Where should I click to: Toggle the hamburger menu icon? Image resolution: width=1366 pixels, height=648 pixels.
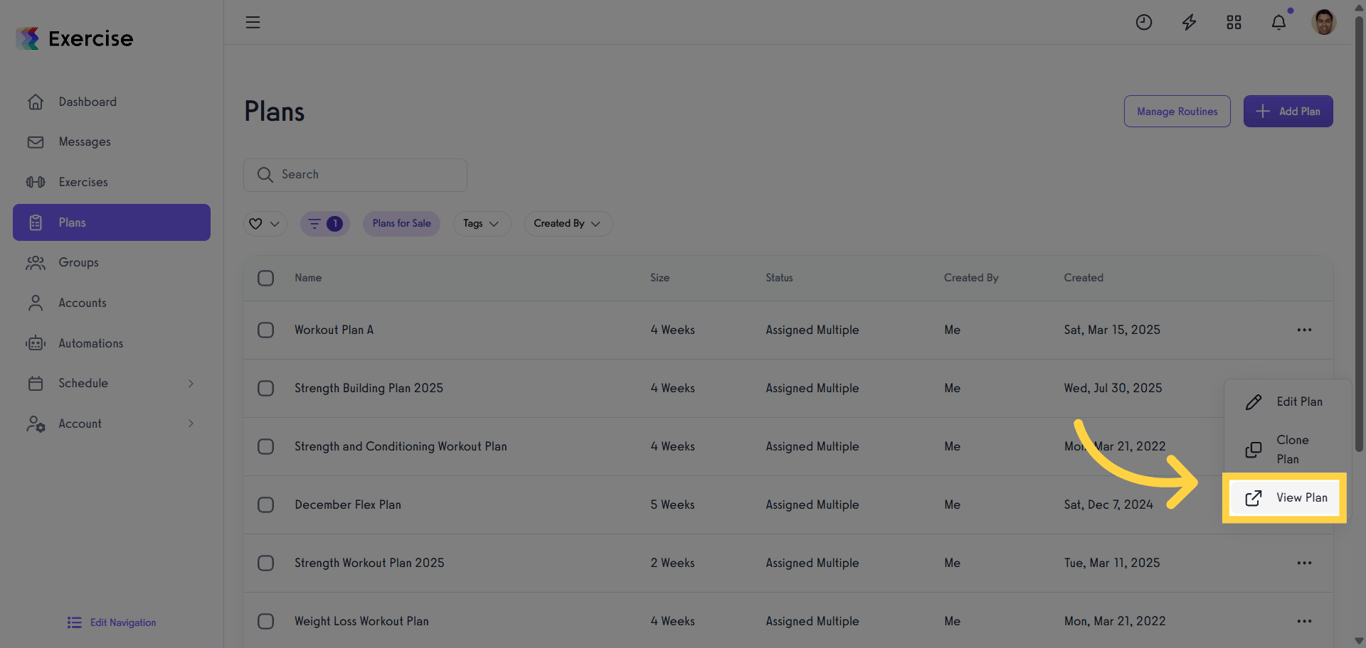pyautogui.click(x=253, y=22)
